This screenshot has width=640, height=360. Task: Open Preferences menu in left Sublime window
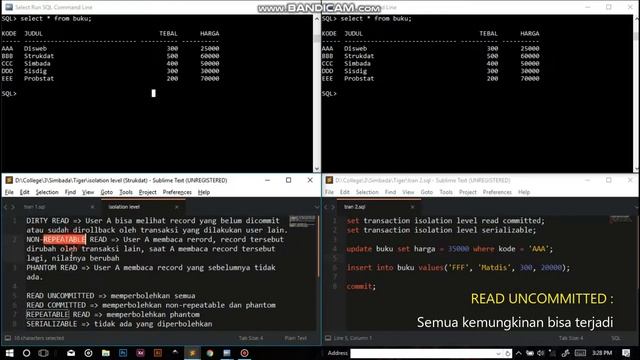tap(177, 192)
